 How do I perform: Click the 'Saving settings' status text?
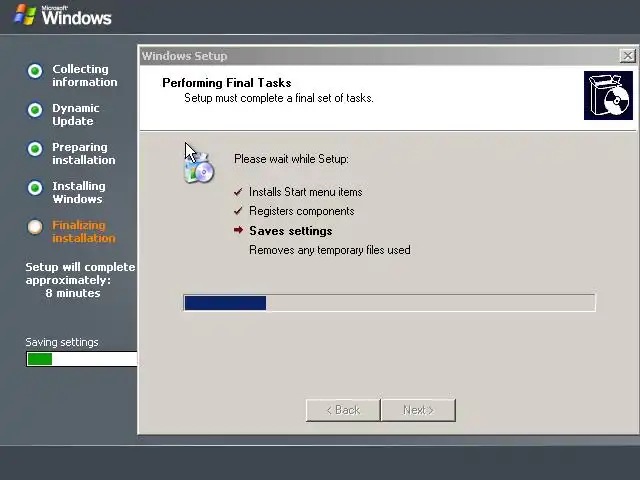[x=62, y=342]
